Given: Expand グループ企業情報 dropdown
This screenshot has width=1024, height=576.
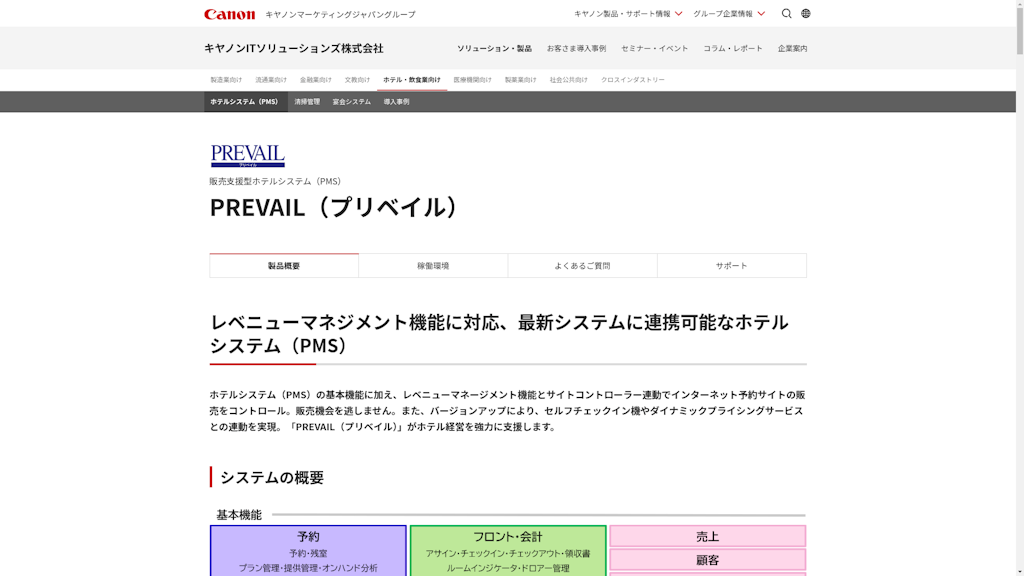Looking at the screenshot, I should click(x=729, y=14).
